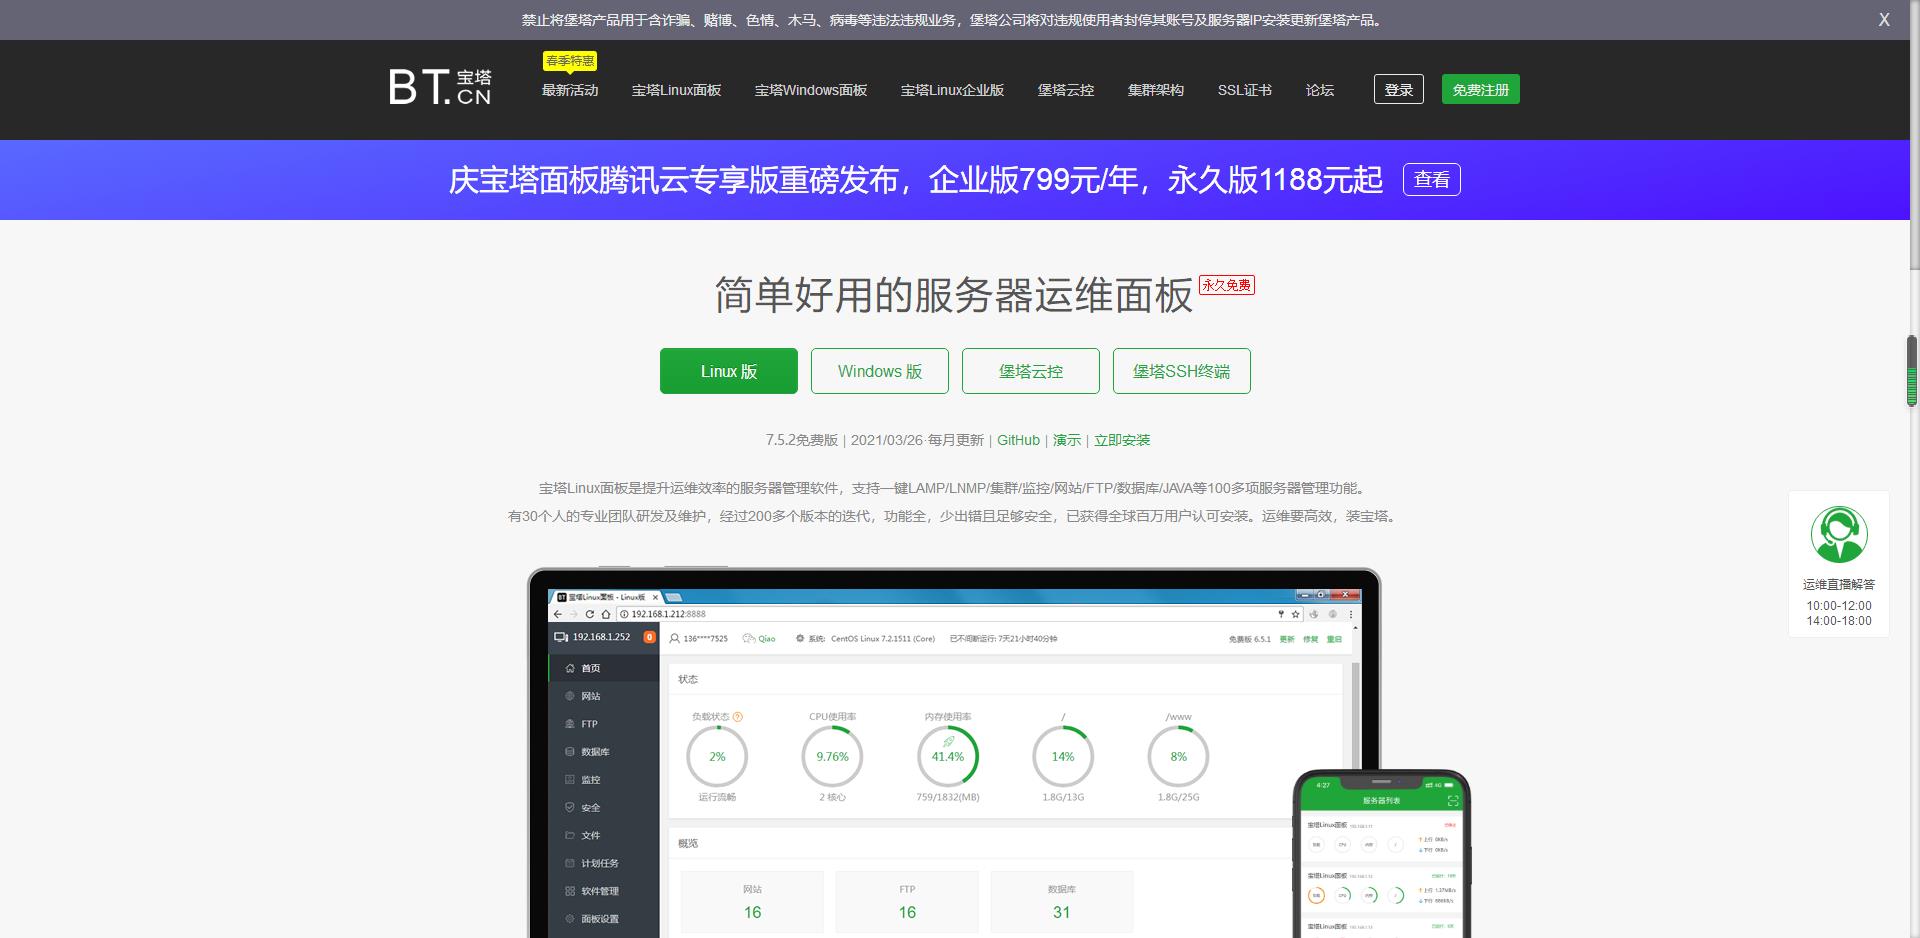Select the 堡塔云控 tab below the headline
1920x938 pixels.
point(1031,371)
